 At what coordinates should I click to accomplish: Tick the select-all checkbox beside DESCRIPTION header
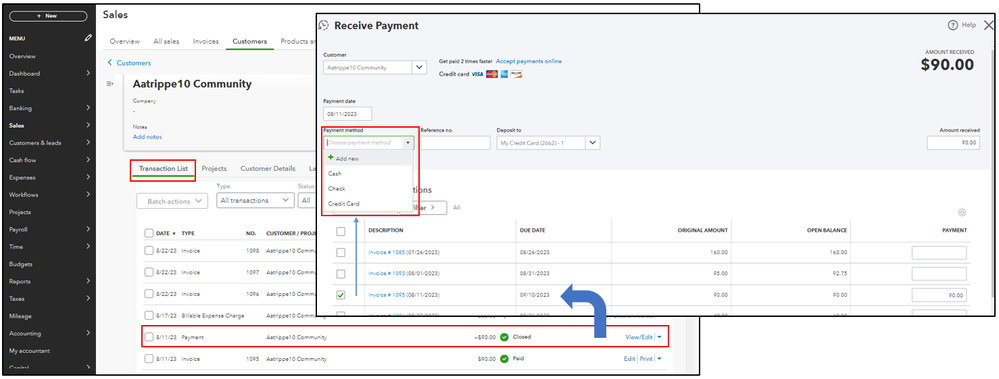340,231
